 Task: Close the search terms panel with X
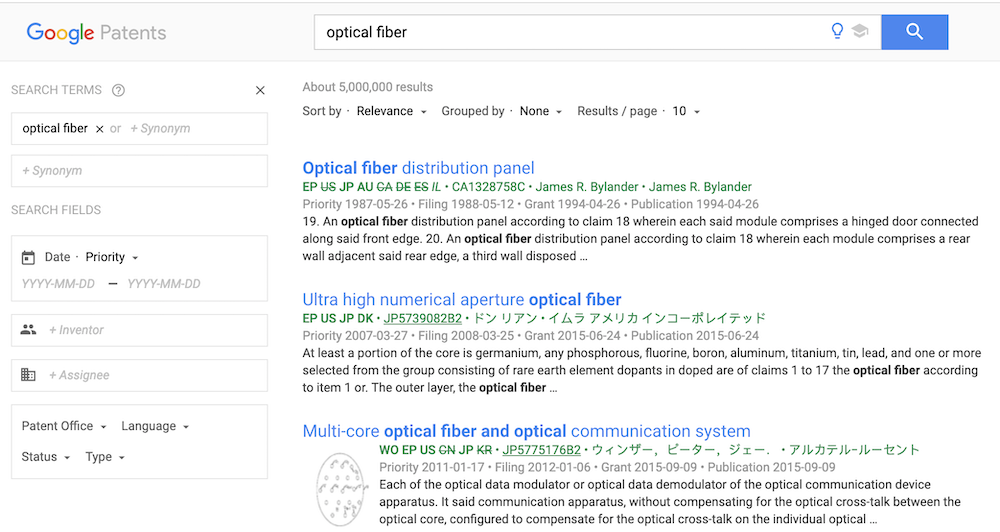(x=260, y=90)
